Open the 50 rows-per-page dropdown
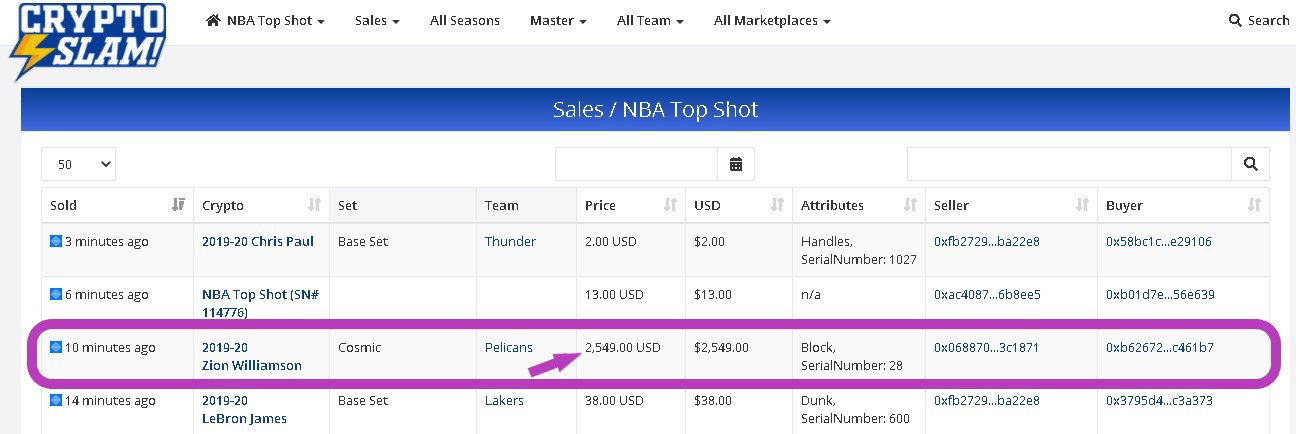The height and width of the screenshot is (434, 1296). pos(79,164)
